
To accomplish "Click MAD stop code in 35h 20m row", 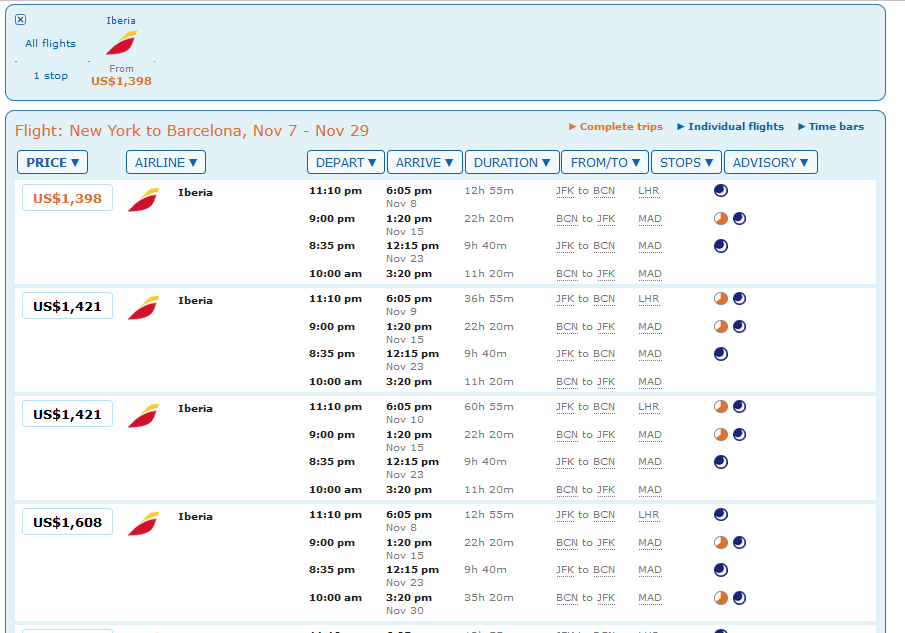I will point(650,598).
